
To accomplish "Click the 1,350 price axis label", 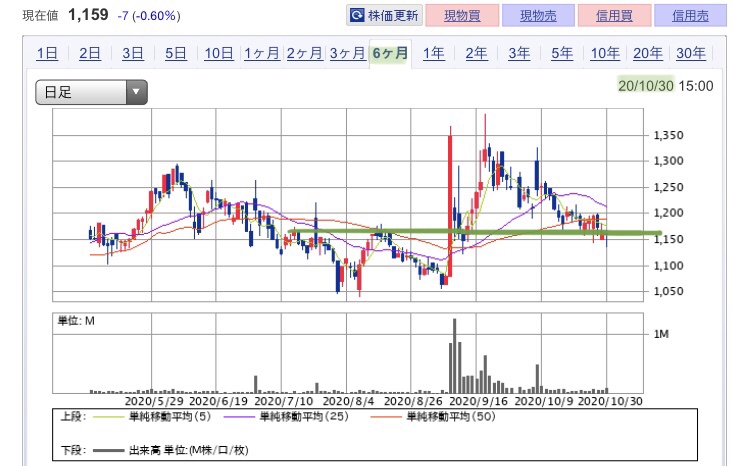I will point(668,136).
